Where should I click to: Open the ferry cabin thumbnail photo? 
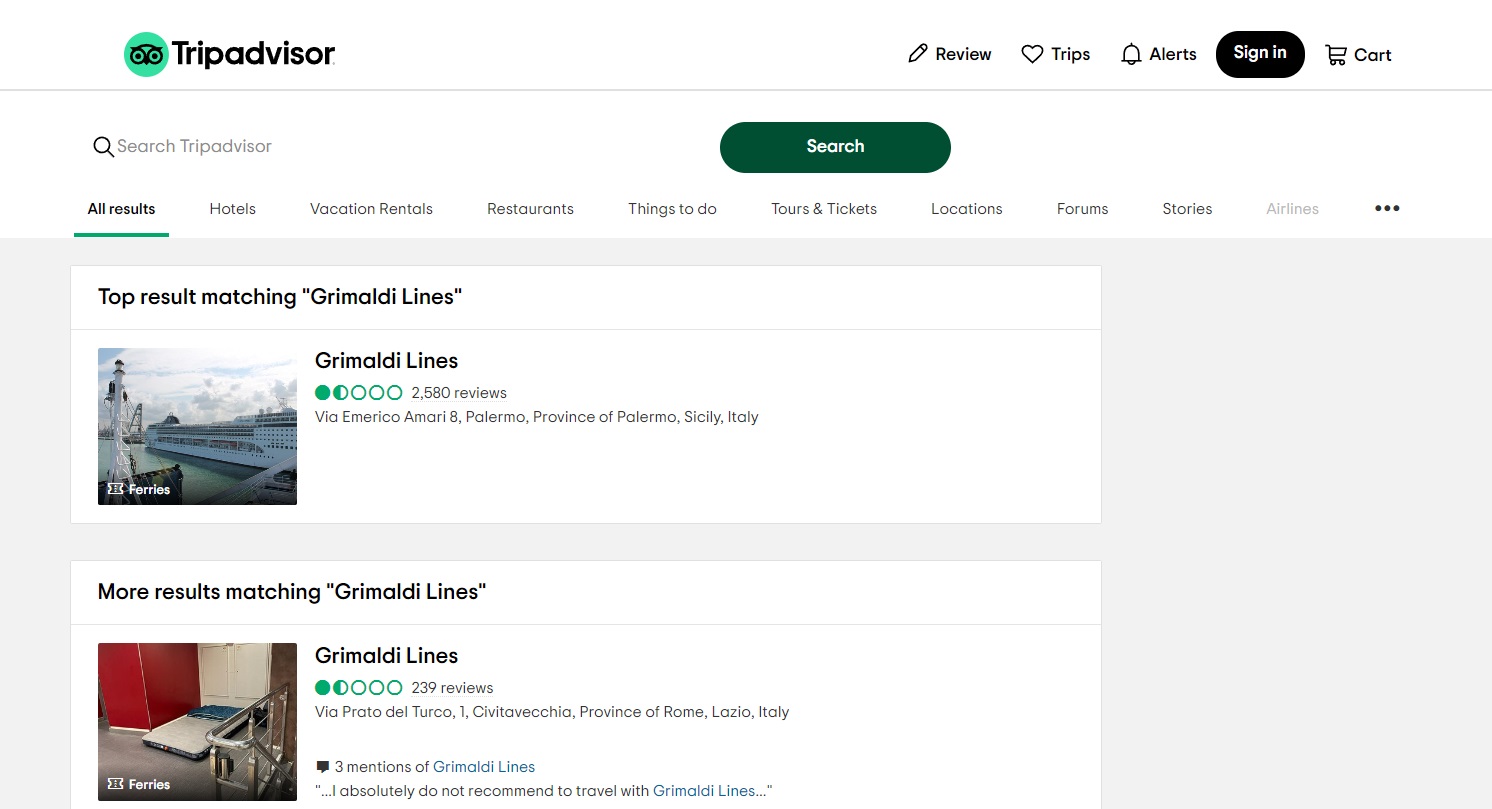pyautogui.click(x=197, y=721)
